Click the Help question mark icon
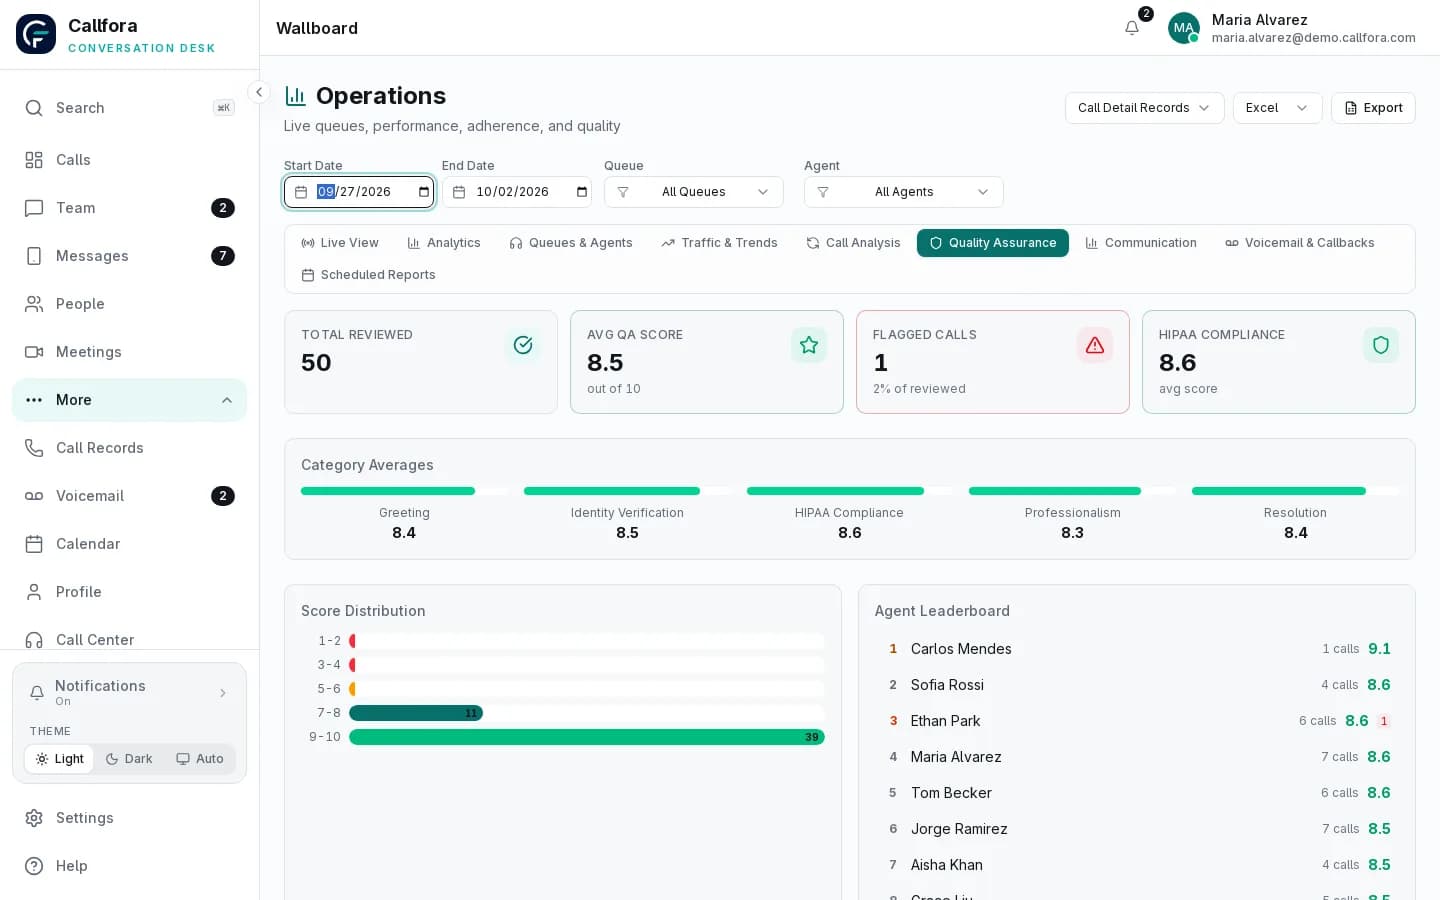Viewport: 1440px width, 900px height. (34, 866)
